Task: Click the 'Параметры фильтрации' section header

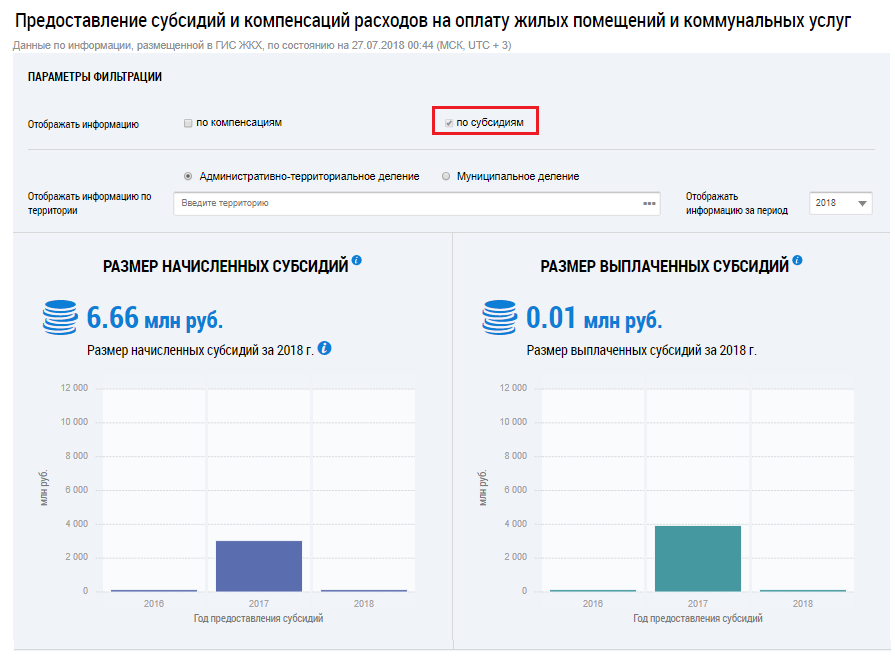Action: 95,77
